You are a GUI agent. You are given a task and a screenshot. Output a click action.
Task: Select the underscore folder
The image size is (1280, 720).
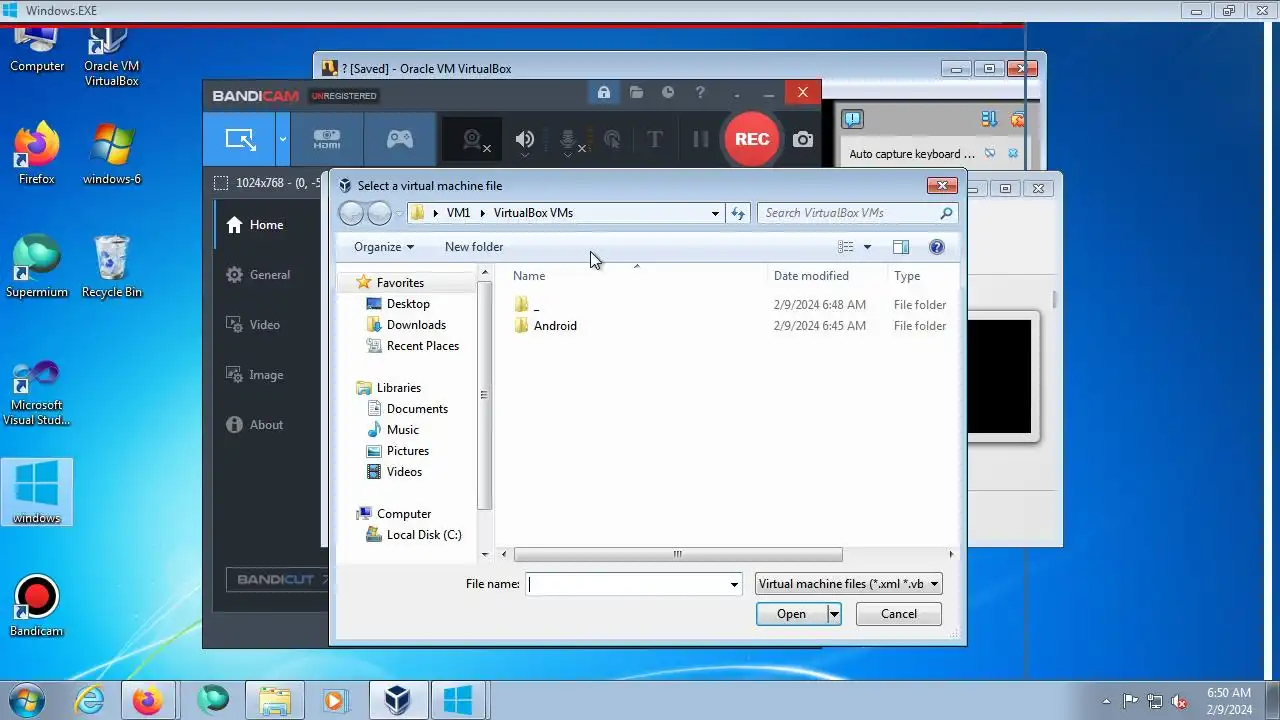coord(536,305)
